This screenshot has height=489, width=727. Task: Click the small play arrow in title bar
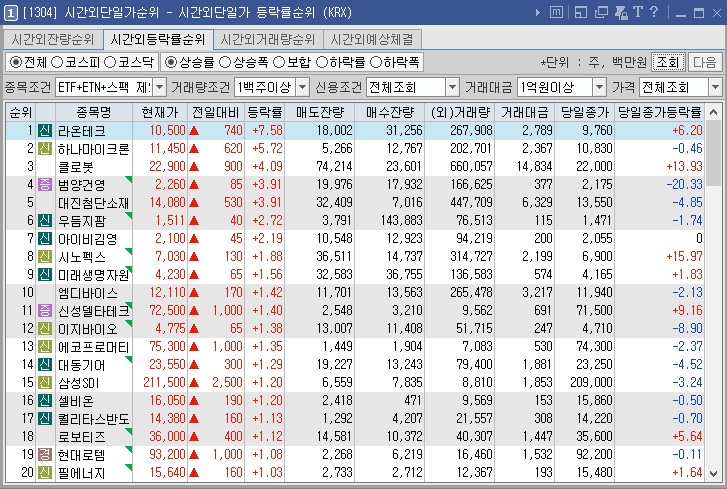coord(537,13)
